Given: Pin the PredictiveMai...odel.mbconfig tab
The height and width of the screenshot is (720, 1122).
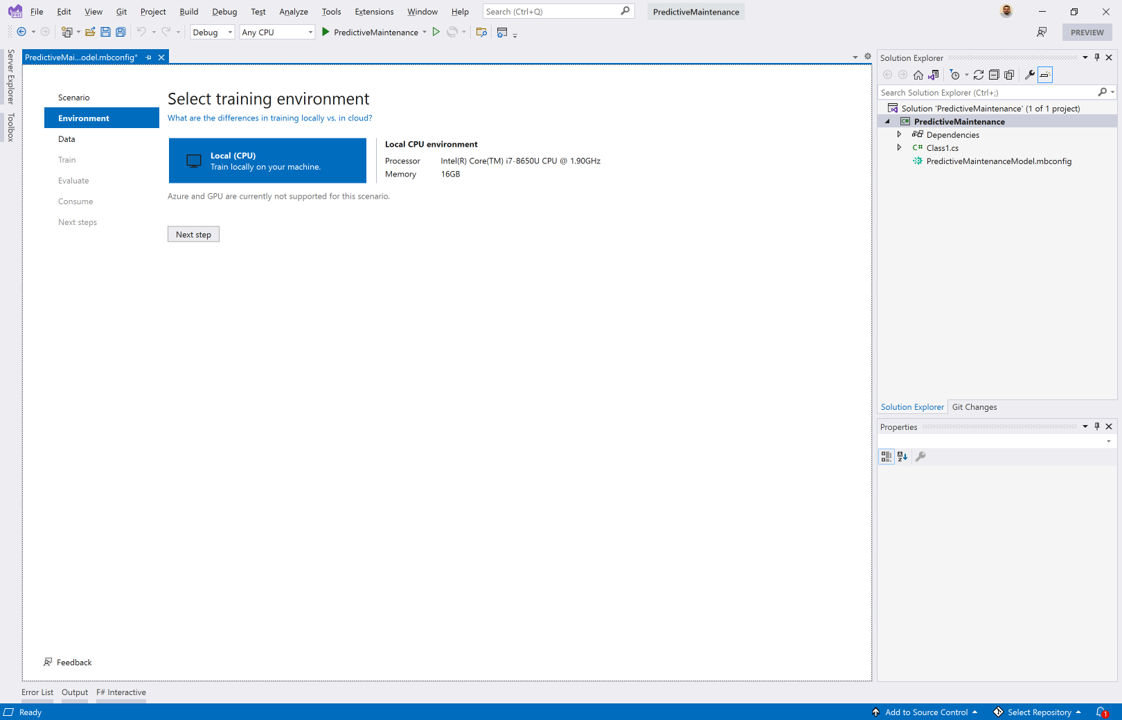Looking at the screenshot, I should [x=149, y=57].
